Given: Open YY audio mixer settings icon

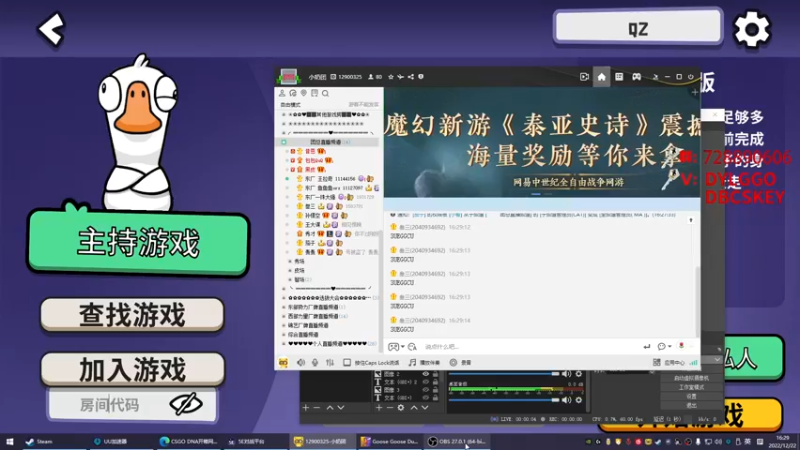Looking at the screenshot, I should point(330,362).
